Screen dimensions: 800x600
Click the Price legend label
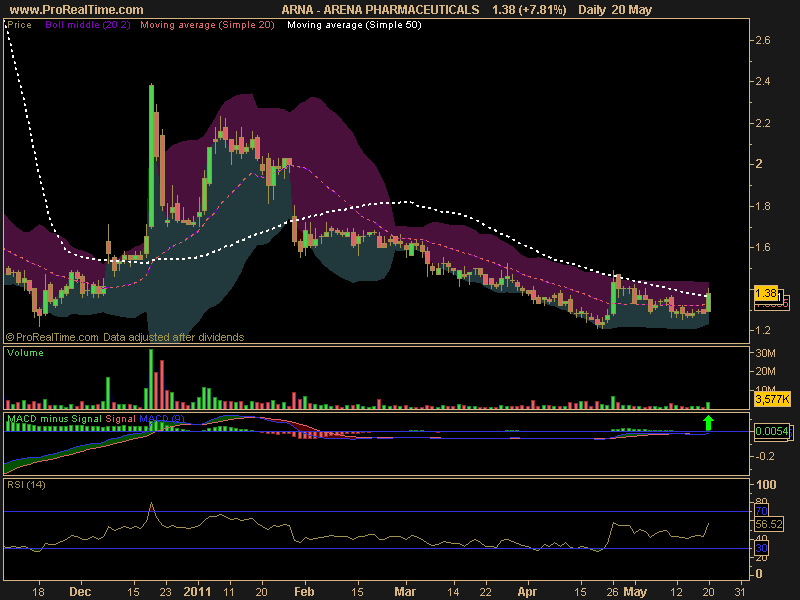(x=19, y=24)
